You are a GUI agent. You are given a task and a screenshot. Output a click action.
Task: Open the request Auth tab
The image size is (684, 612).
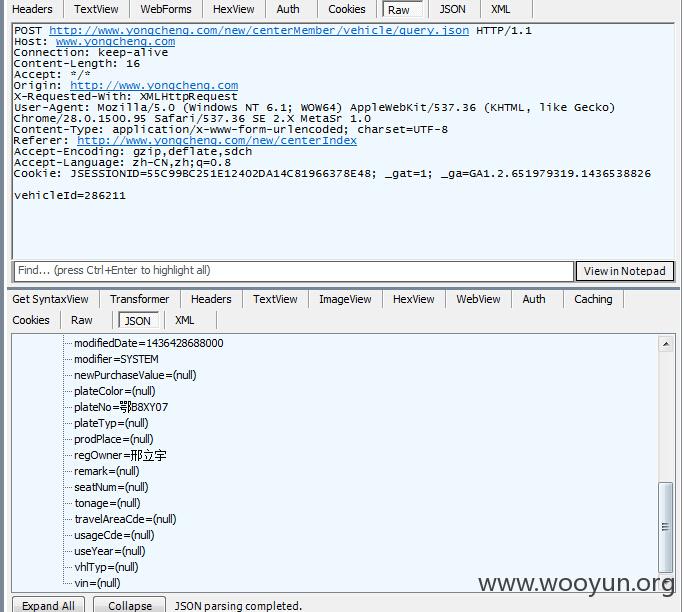(288, 9)
